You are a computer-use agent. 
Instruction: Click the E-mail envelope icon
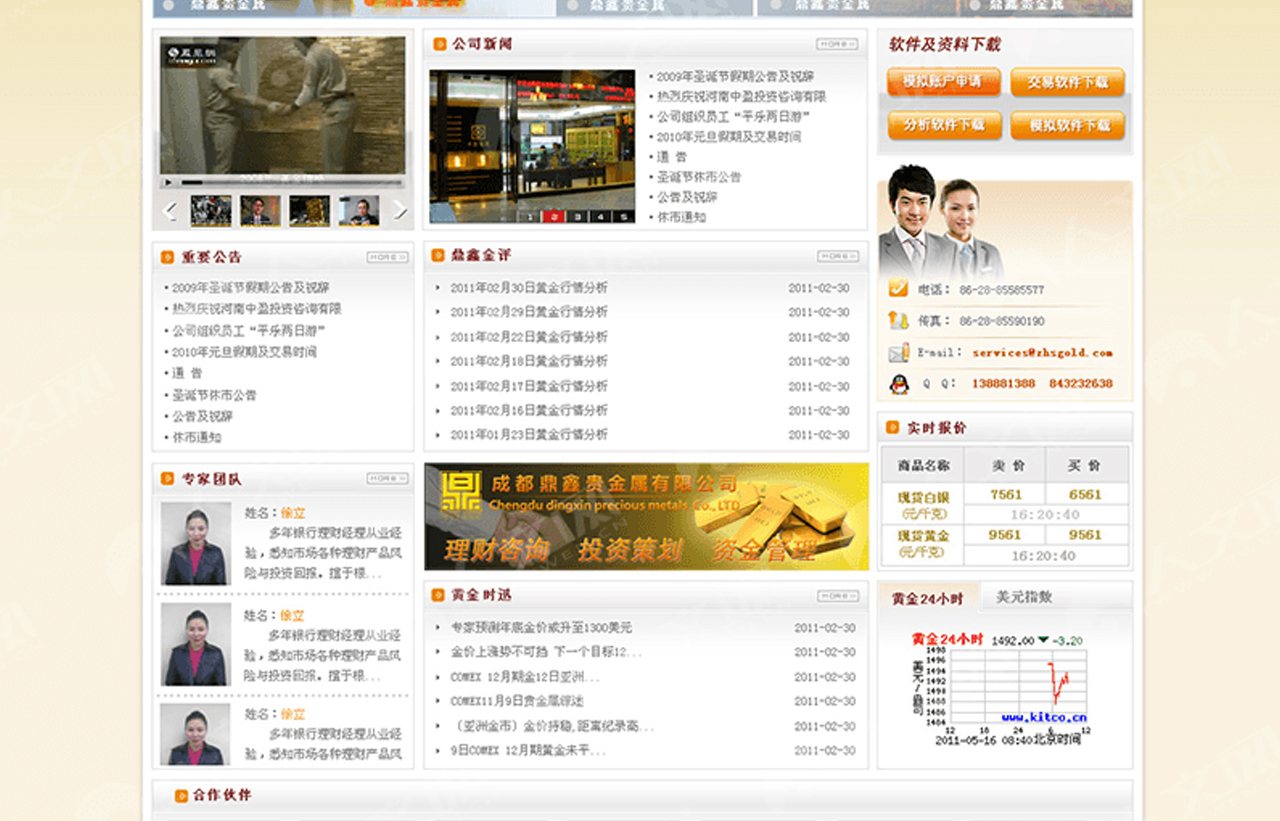click(x=898, y=353)
